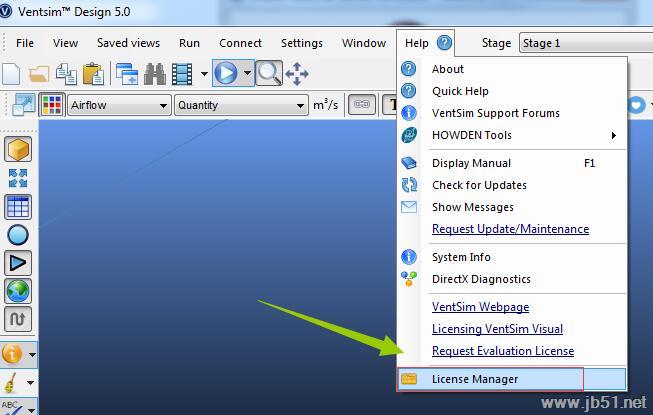Click the binoculars Find icon
This screenshot has height=415, width=653.
[155, 74]
